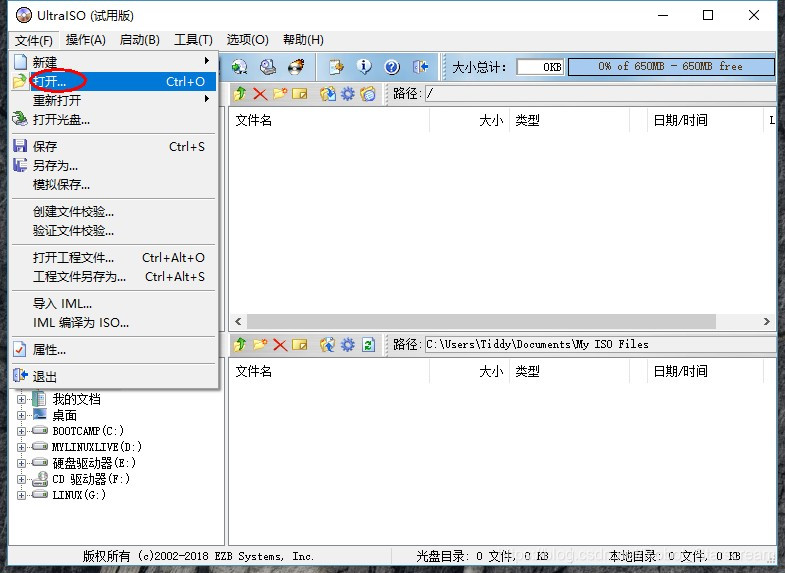Choose 打开... from the file menu
785x573 pixels.
(x=114, y=81)
